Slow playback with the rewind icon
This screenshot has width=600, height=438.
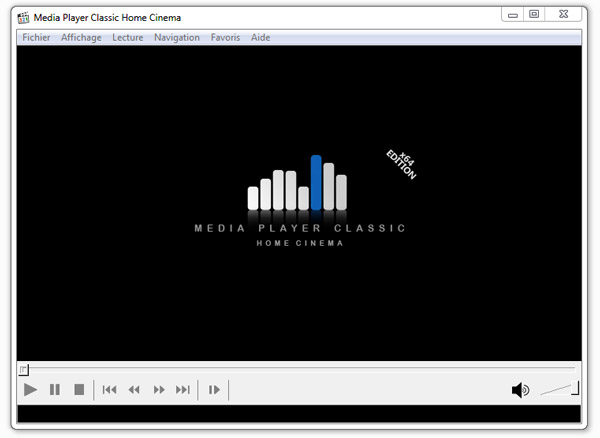click(x=134, y=390)
